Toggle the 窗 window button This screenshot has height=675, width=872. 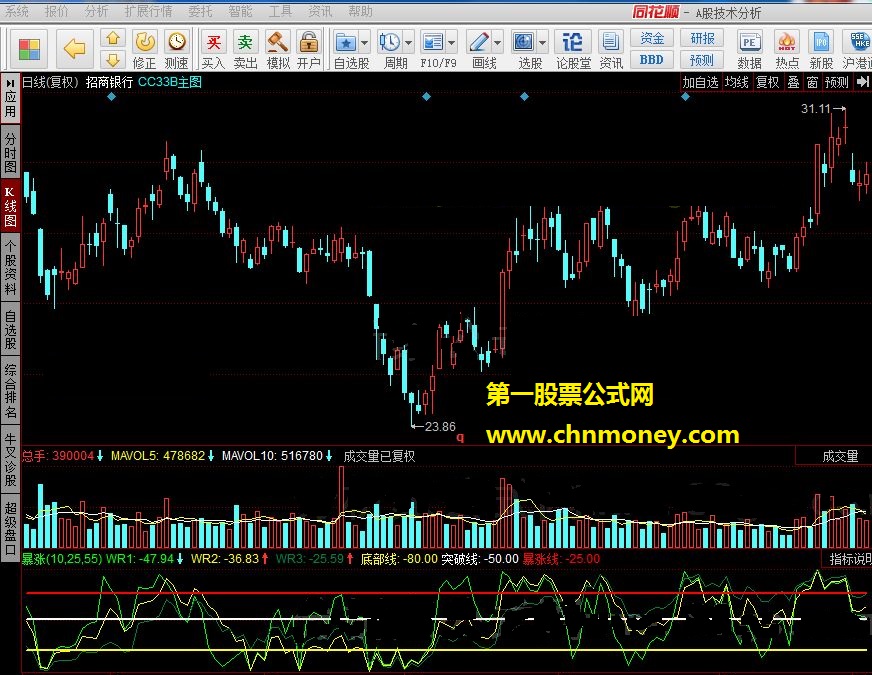(812, 82)
